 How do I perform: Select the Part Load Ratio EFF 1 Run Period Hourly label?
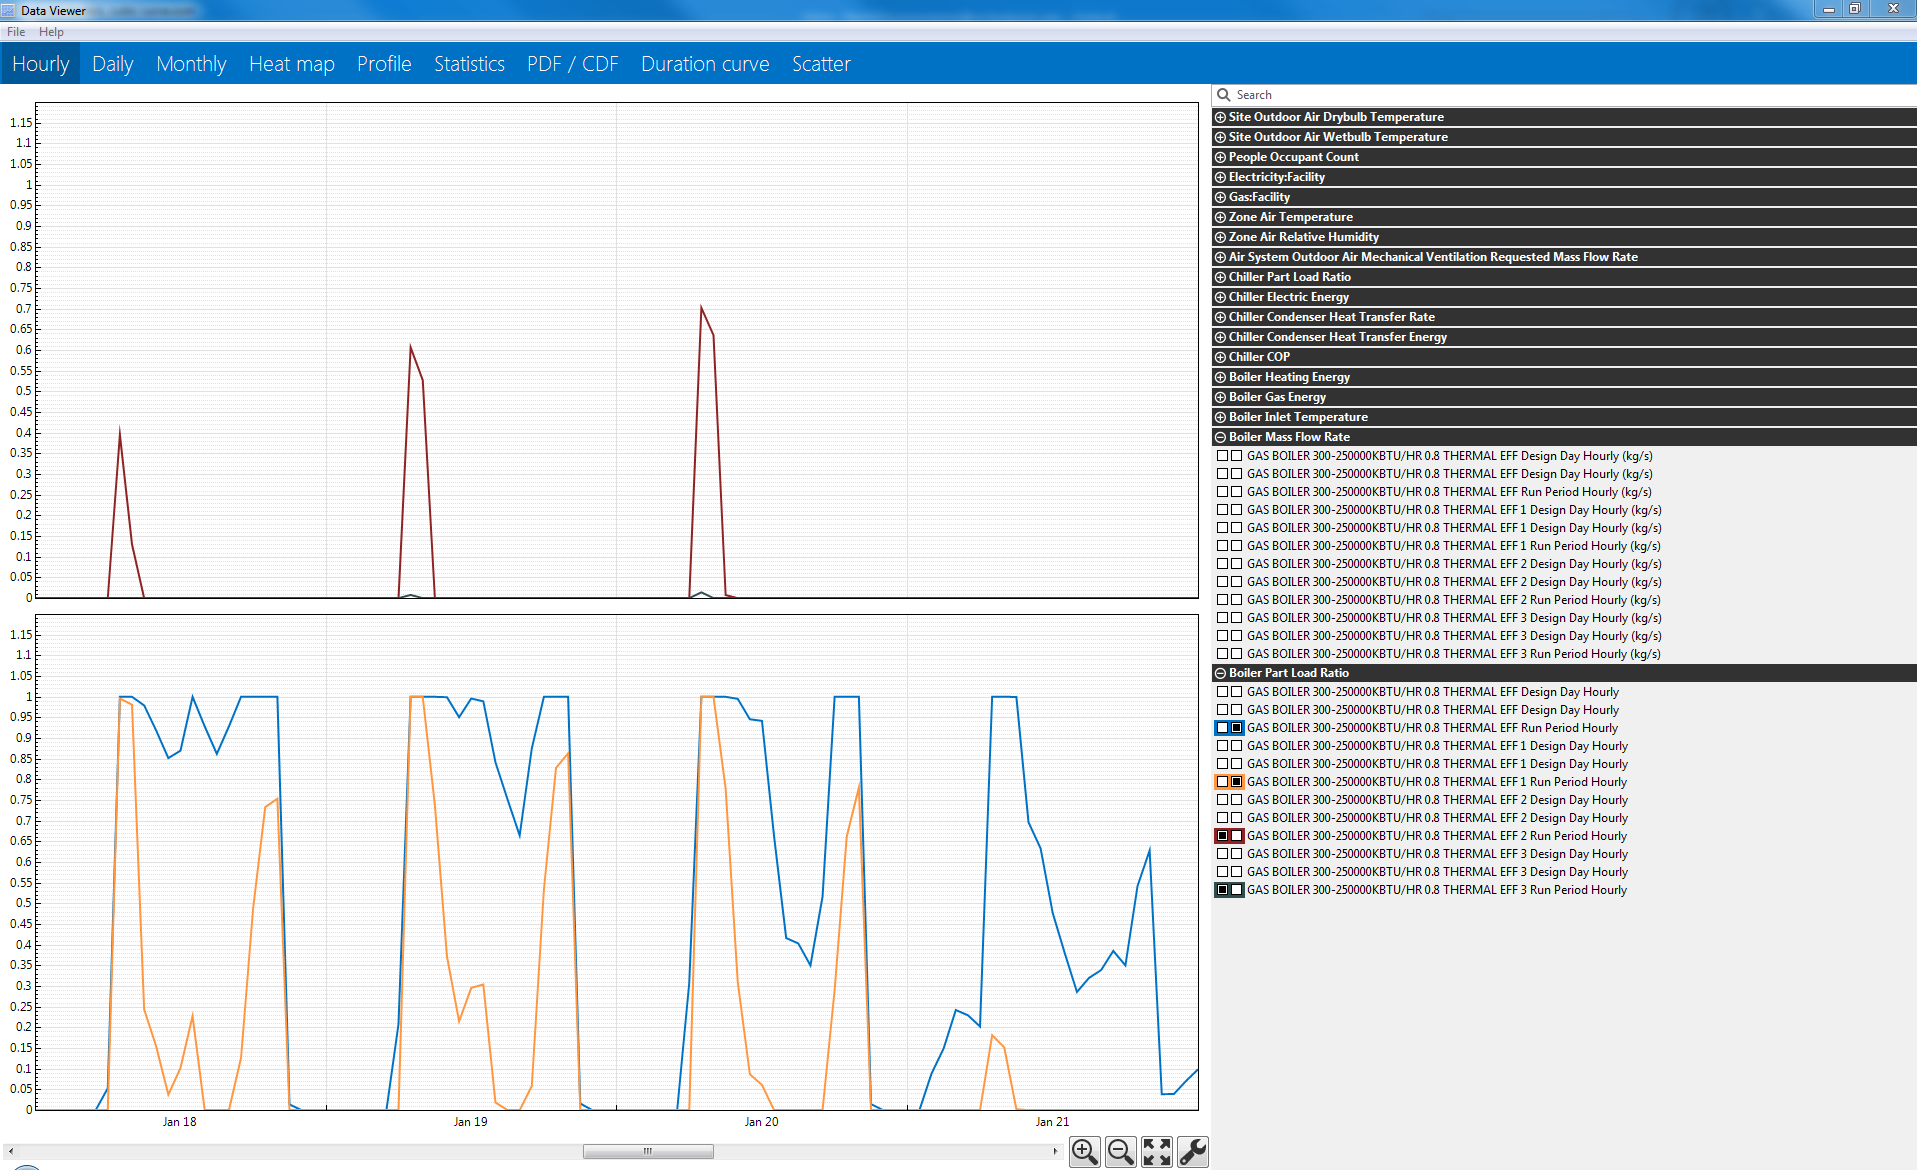pos(1437,782)
